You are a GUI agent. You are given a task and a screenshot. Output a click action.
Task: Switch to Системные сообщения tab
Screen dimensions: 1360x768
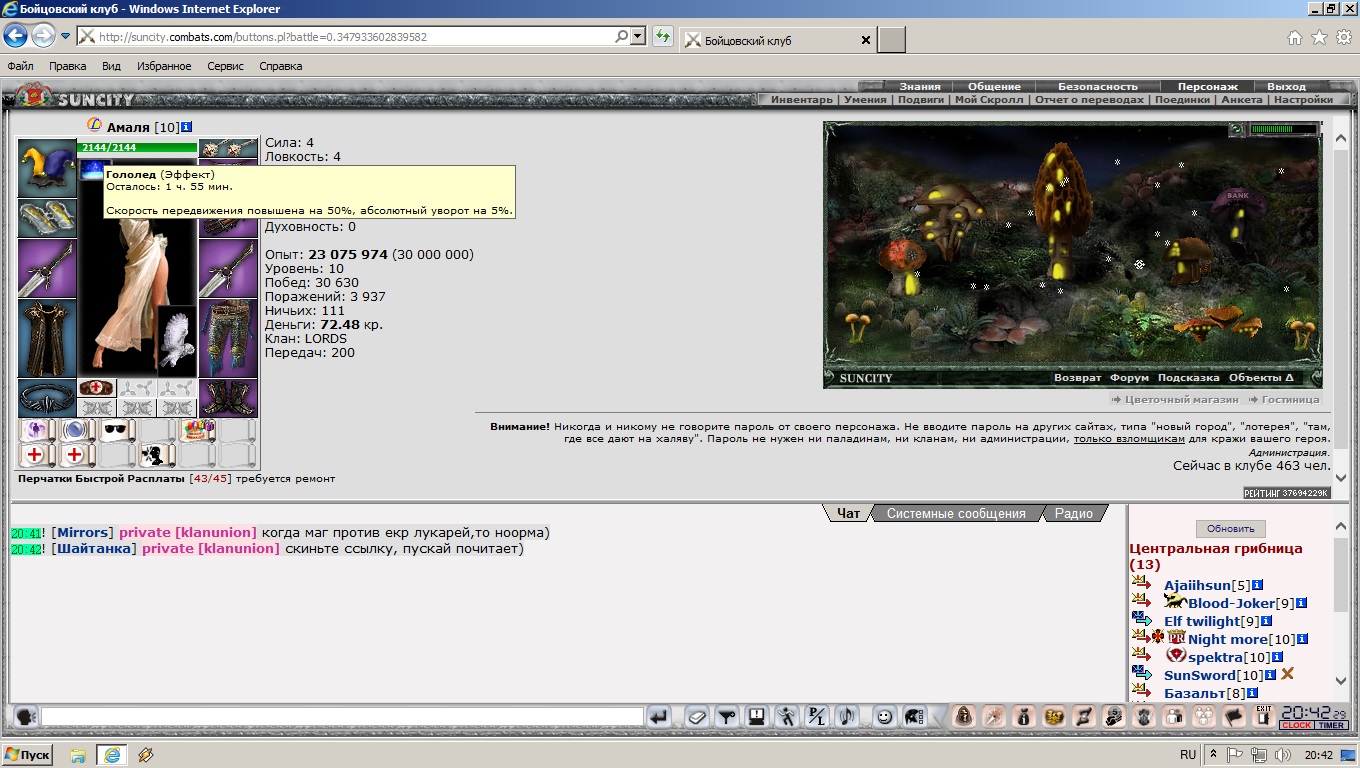tap(956, 514)
